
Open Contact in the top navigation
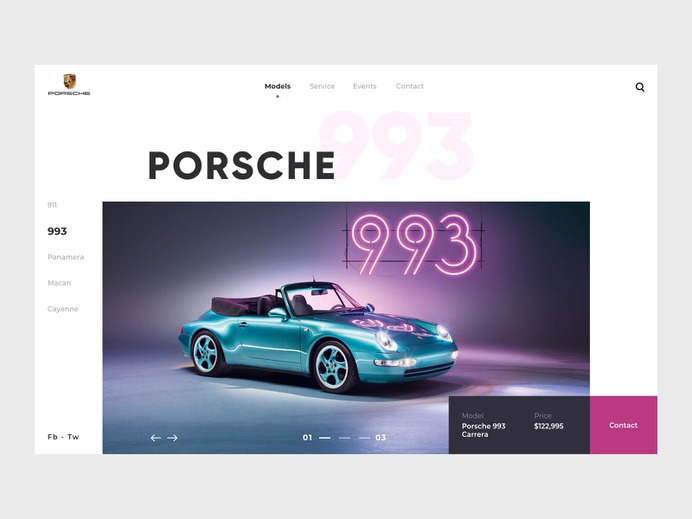[x=410, y=86]
